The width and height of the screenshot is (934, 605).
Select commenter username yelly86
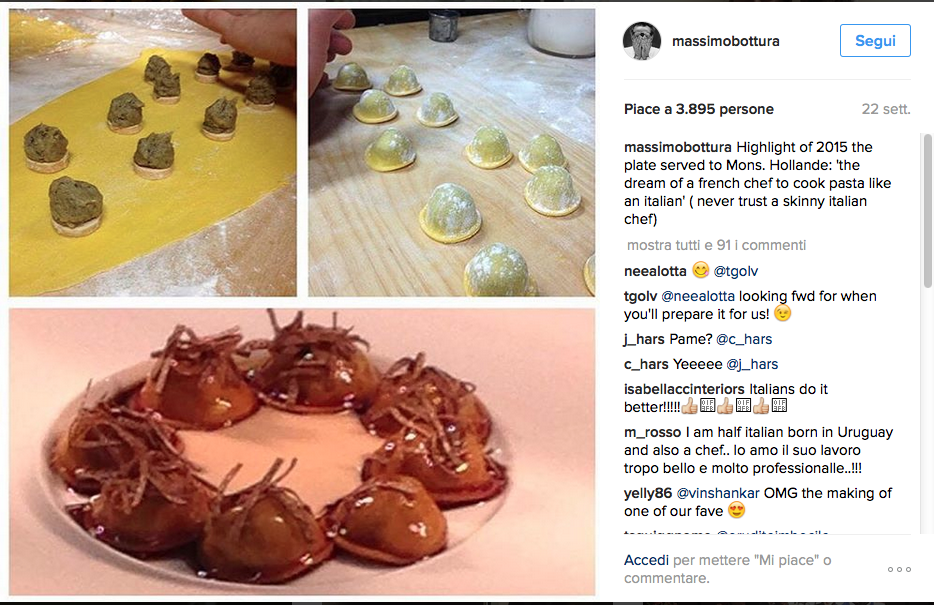click(646, 492)
